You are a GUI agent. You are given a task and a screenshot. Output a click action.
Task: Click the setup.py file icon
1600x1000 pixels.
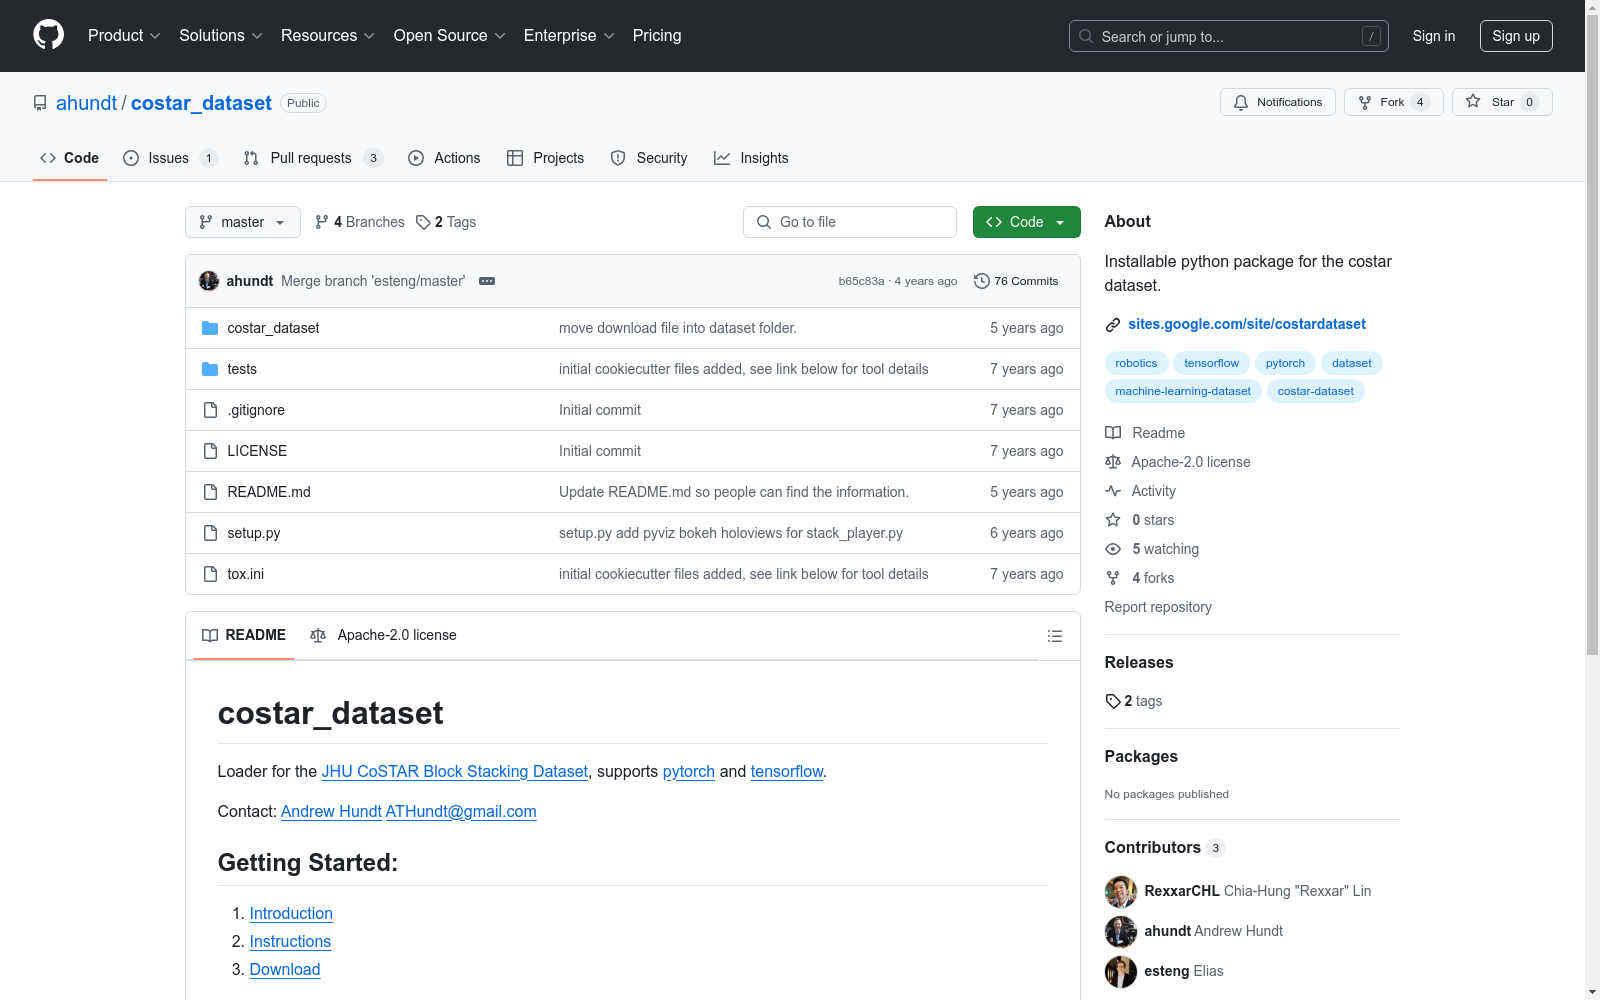point(210,533)
